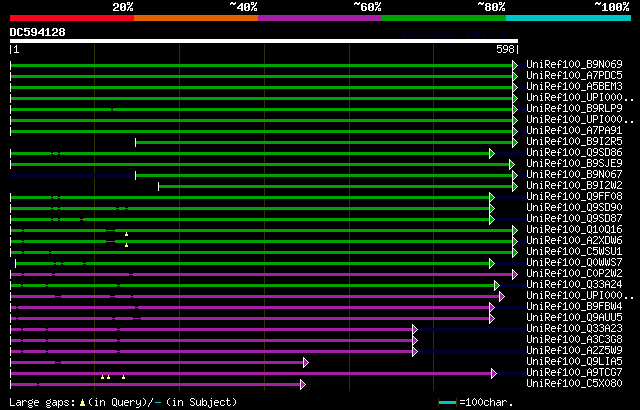Click the arrowhead ending the UniRef100_Q9SD86 alignment
640x410 pixels.
tap(492, 153)
